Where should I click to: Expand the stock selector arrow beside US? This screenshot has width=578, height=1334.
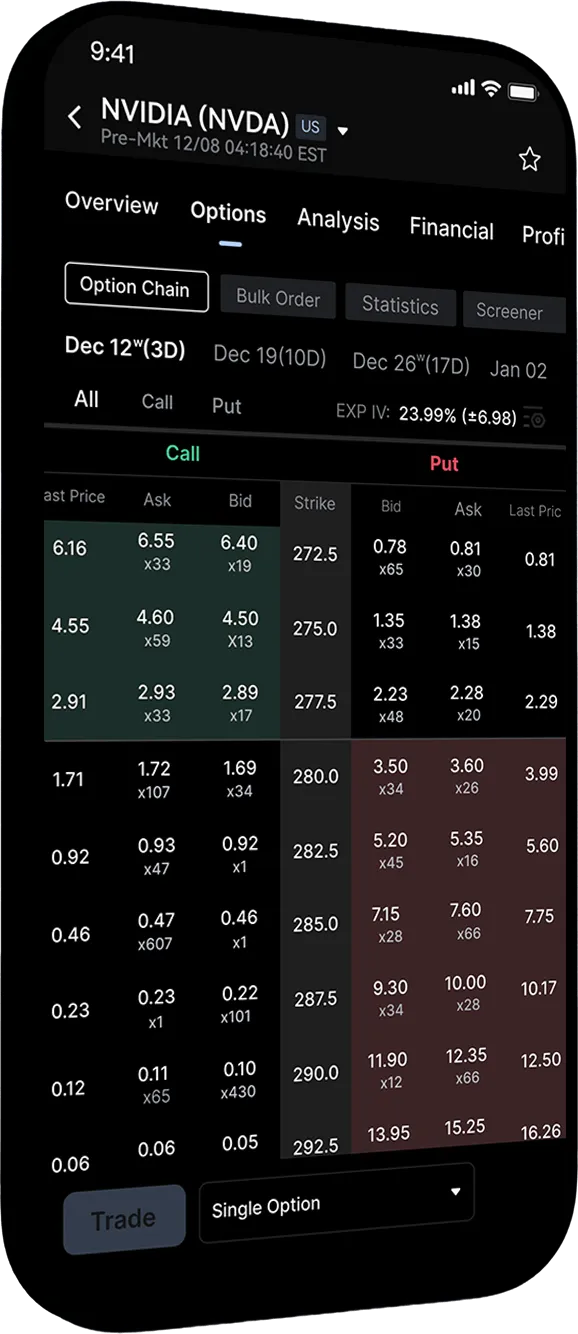343,131
